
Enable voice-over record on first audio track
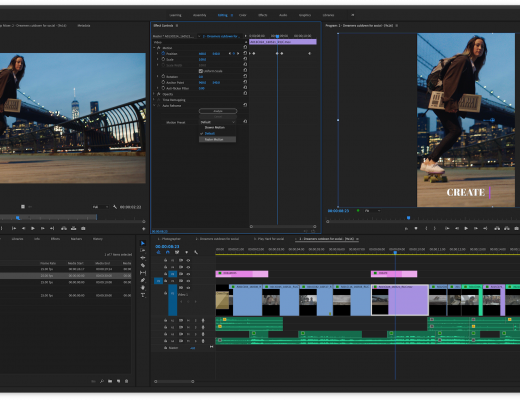pyautogui.click(x=203, y=320)
